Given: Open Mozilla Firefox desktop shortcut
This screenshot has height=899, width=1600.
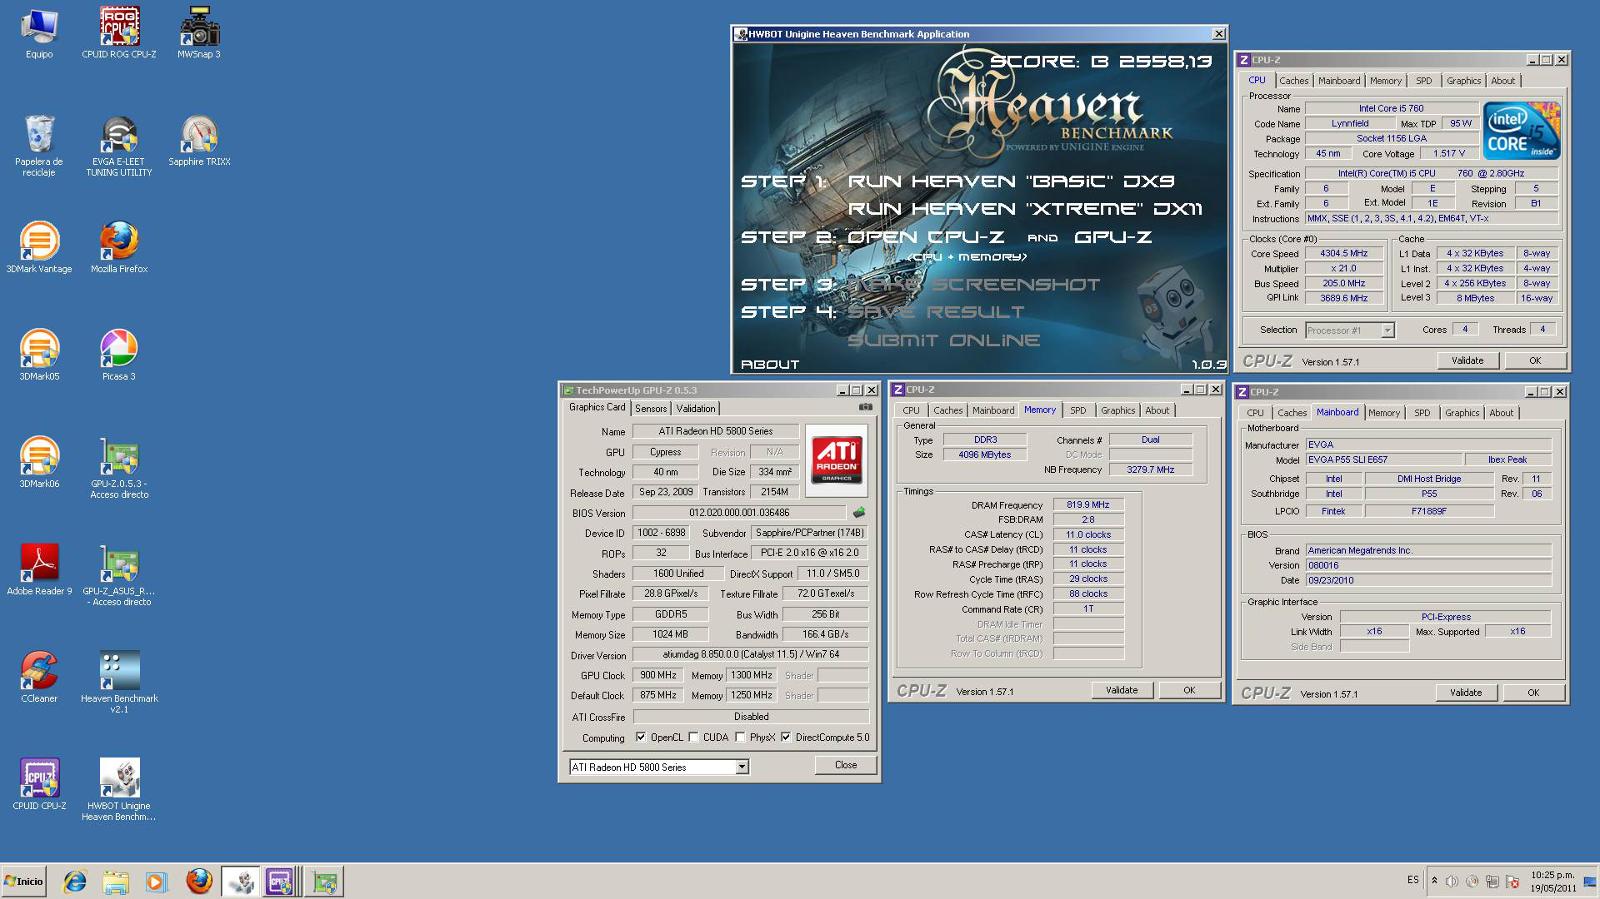Looking at the screenshot, I should 119,247.
